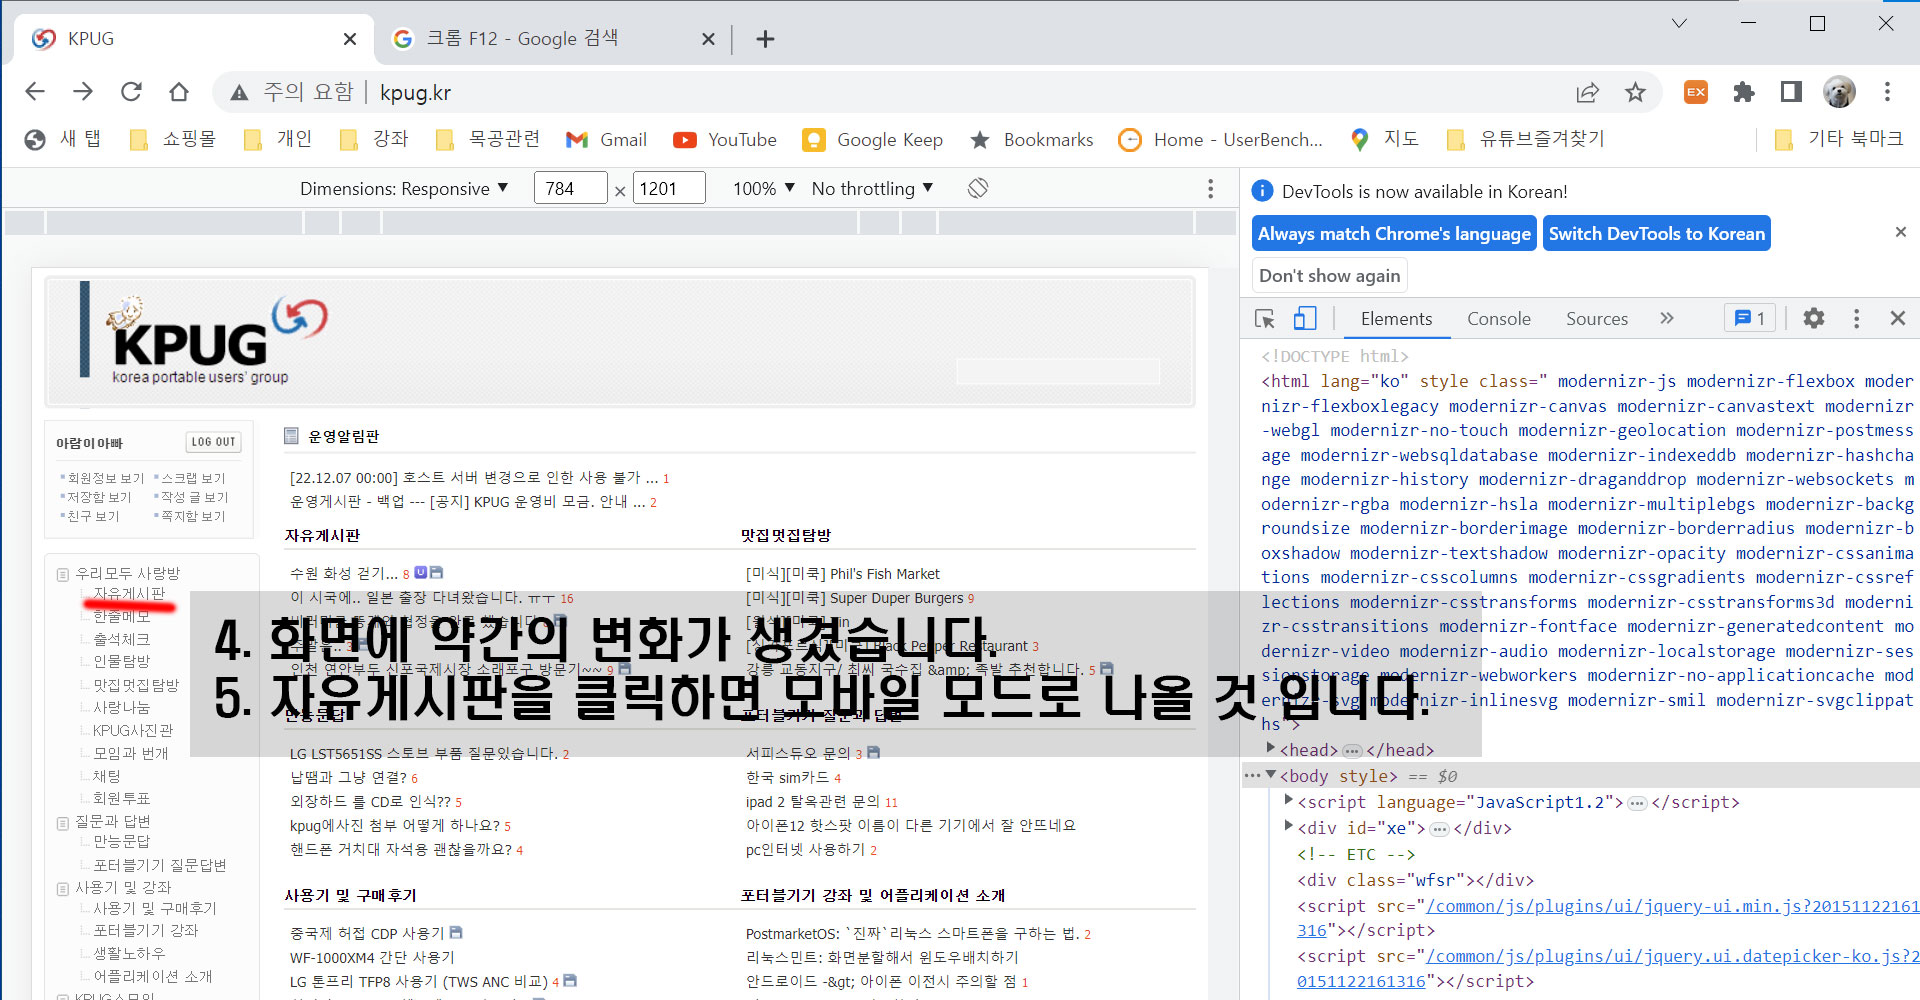Click the browser forward arrow
This screenshot has width=1920, height=1000.
(x=83, y=92)
